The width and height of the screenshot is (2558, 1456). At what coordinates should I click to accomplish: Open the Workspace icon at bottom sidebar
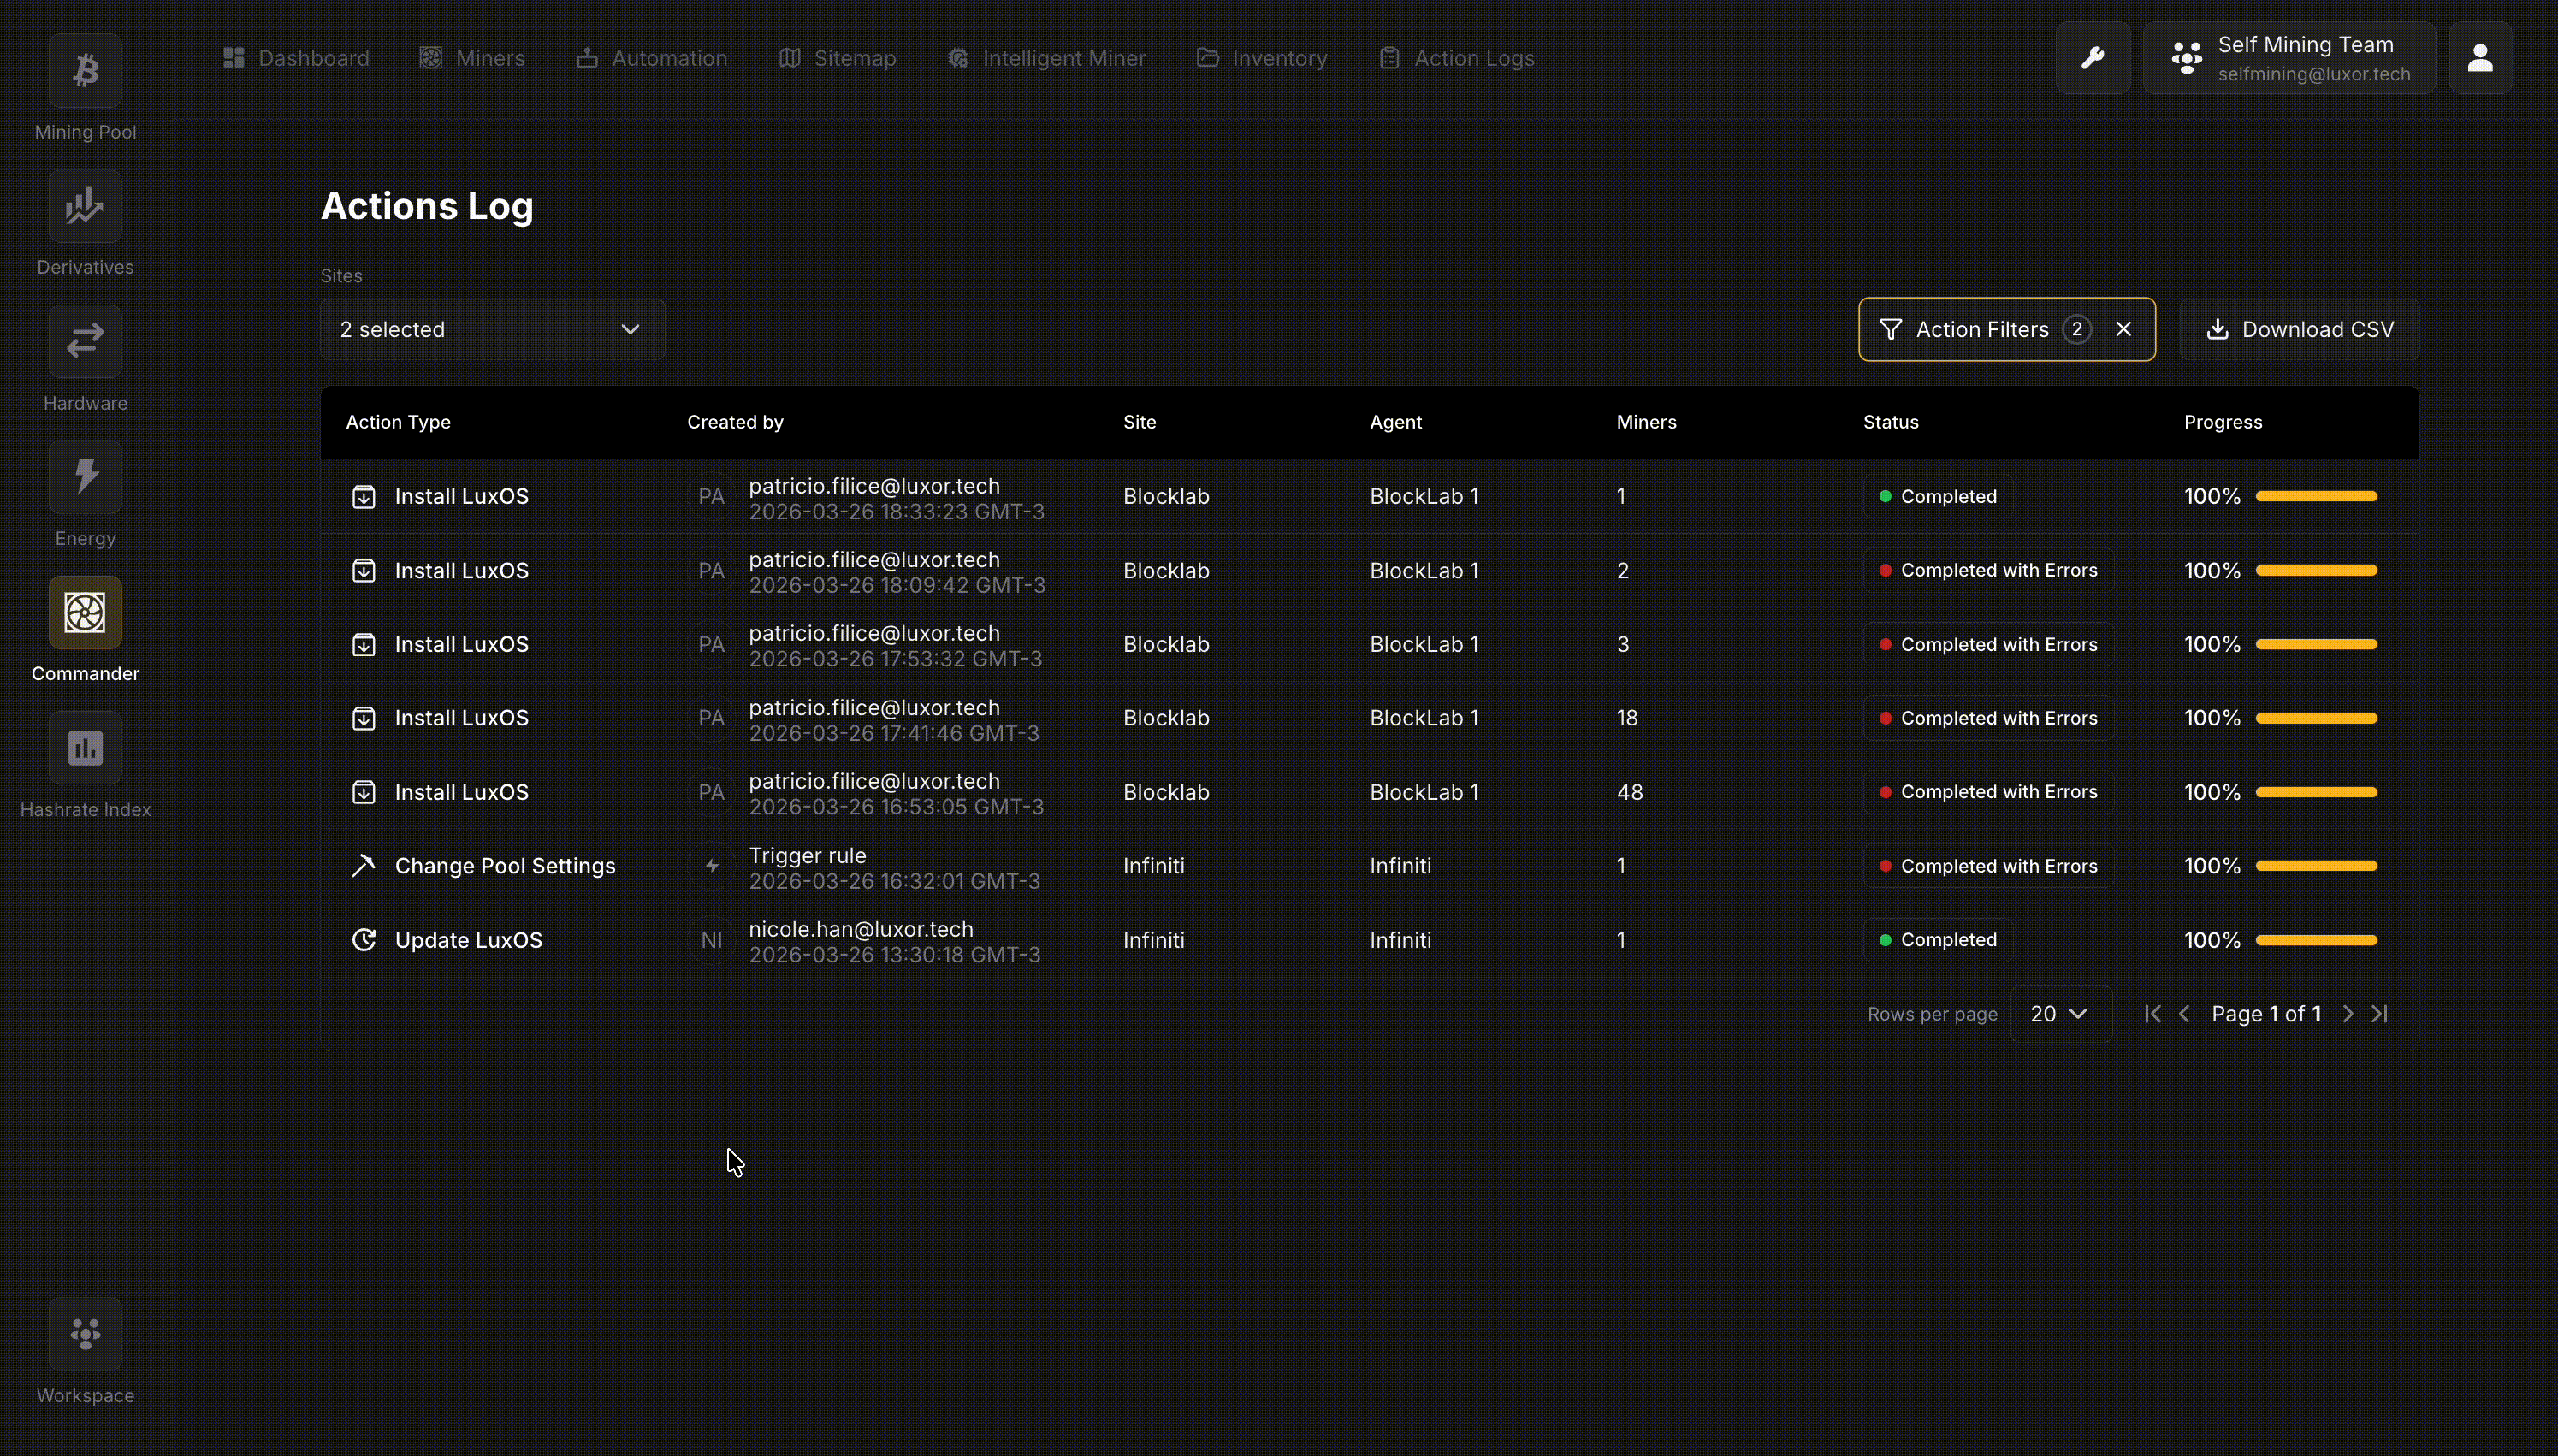point(84,1334)
